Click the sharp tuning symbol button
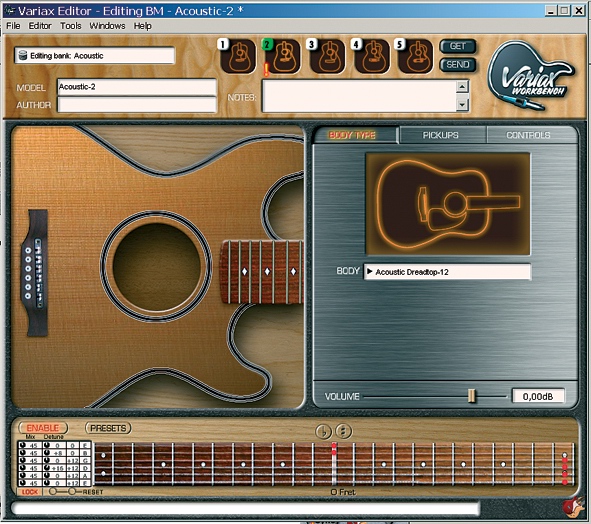This screenshot has width=591, height=524. tap(343, 431)
